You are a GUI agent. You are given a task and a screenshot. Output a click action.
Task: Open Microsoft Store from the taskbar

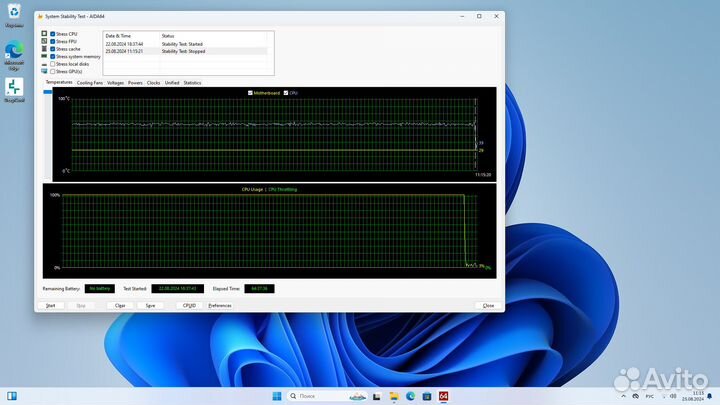coord(427,397)
